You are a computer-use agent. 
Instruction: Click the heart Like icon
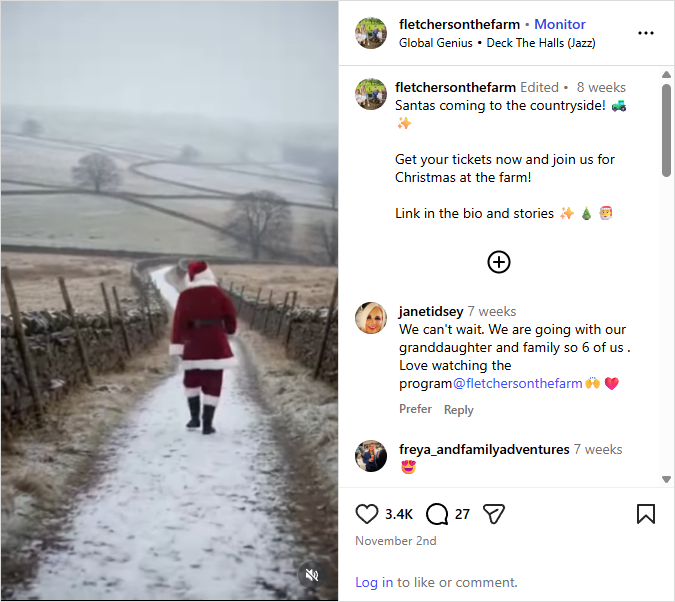367,514
